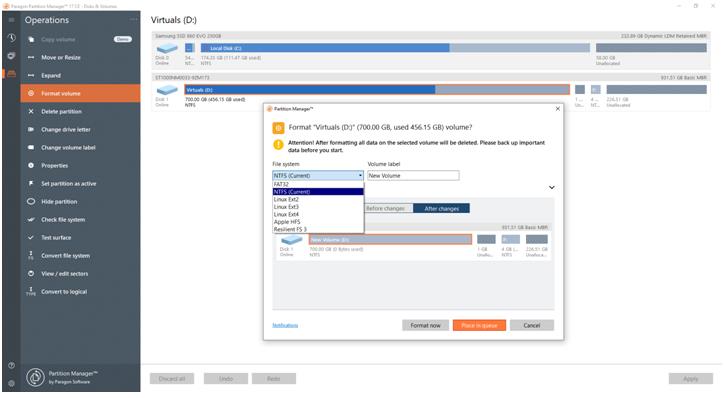724x398 pixels.
Task: Choose FAT32 from the file system list
Action: click(318, 184)
